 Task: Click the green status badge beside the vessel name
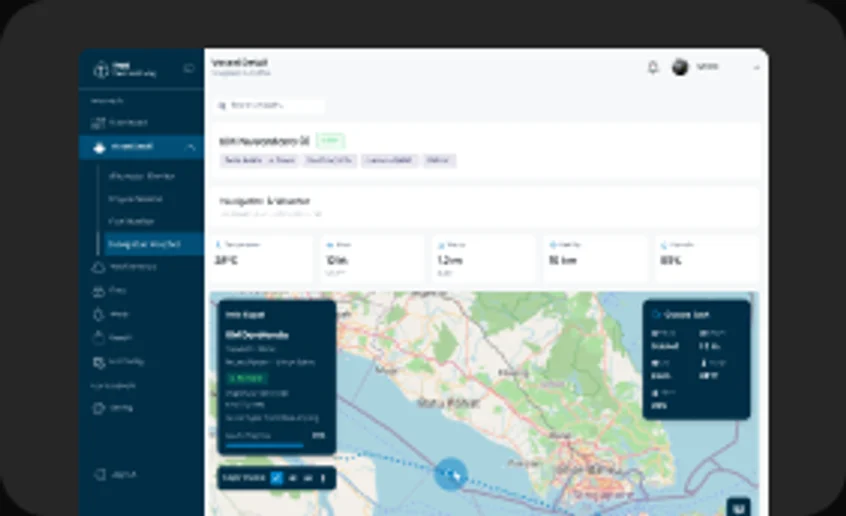tap(330, 141)
